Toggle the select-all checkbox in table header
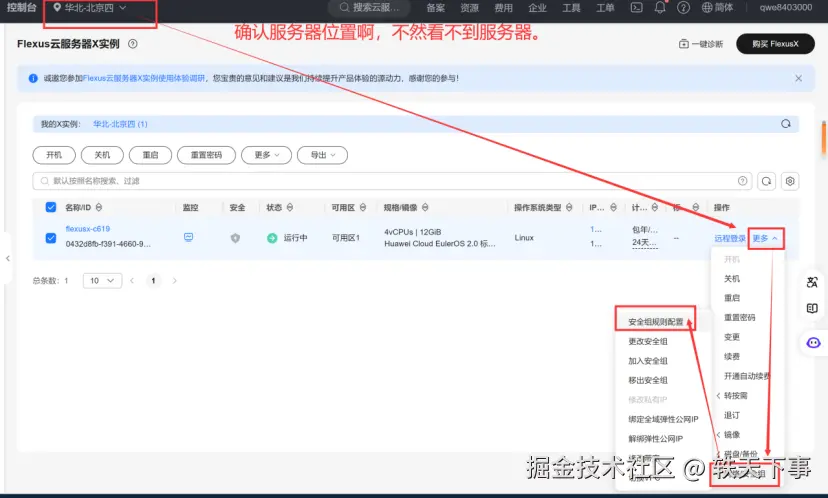This screenshot has width=828, height=498. pyautogui.click(x=51, y=207)
